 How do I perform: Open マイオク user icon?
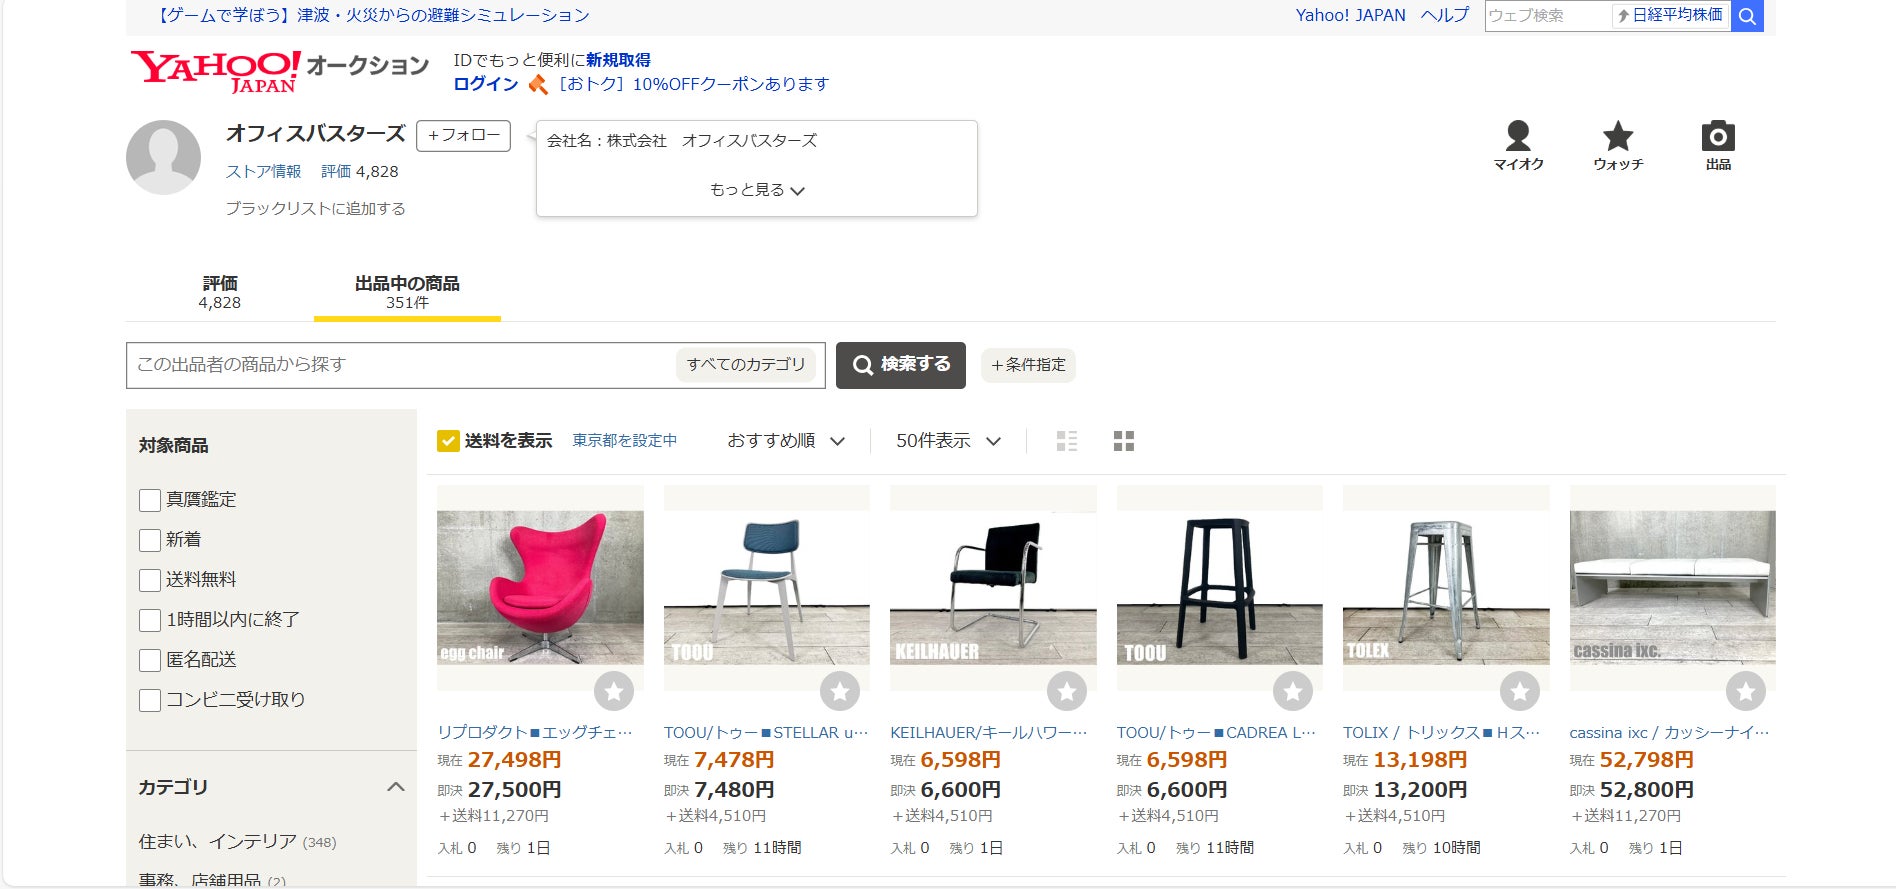(x=1518, y=146)
